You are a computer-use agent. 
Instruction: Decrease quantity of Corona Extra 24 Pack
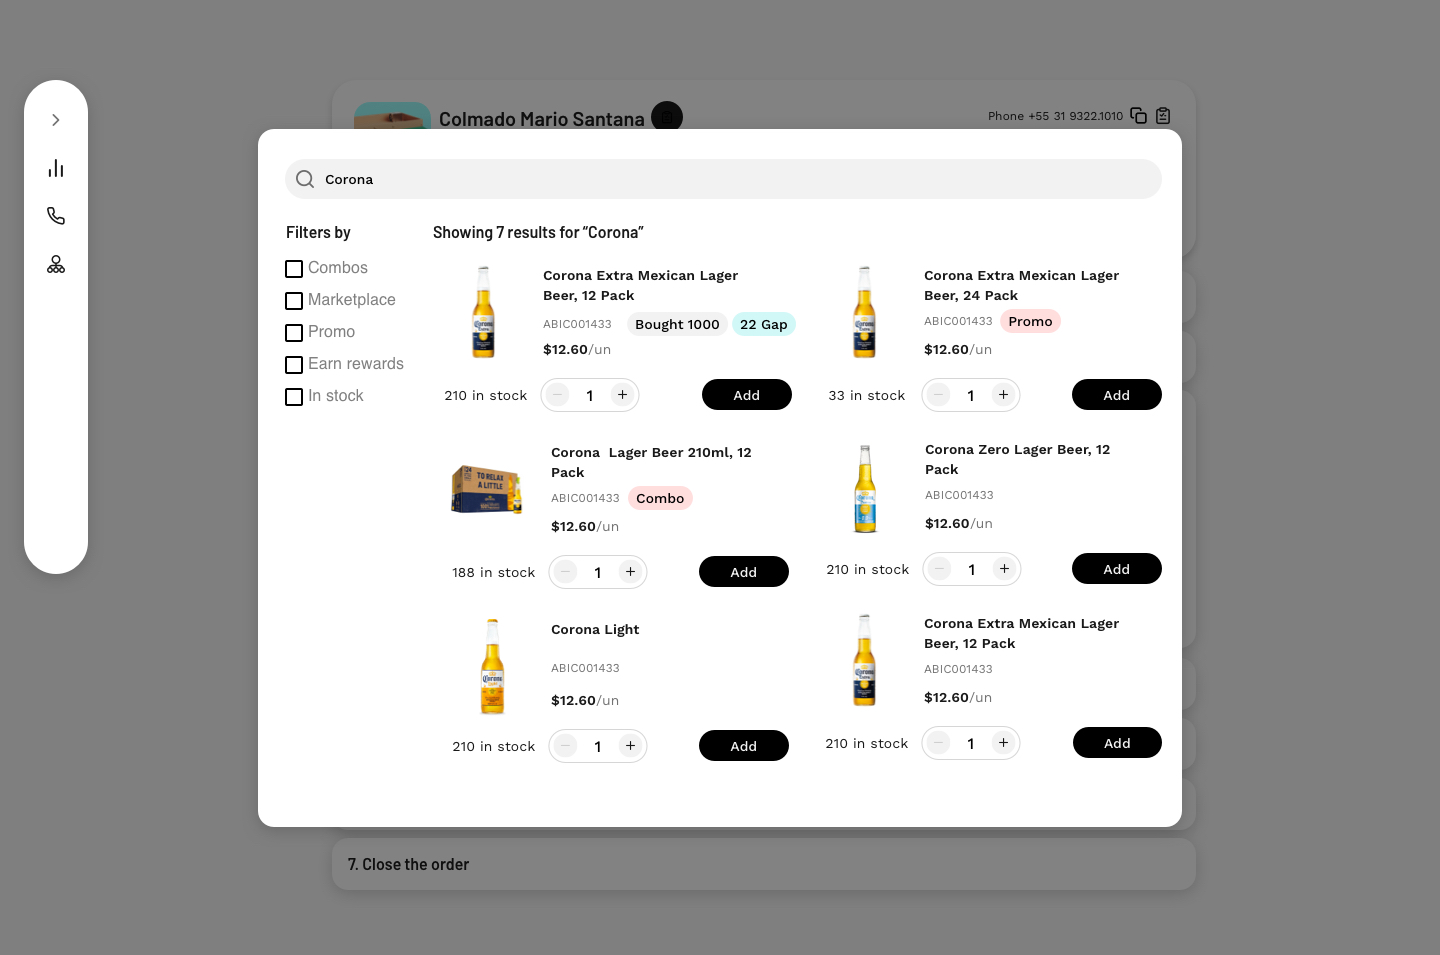click(x=939, y=395)
